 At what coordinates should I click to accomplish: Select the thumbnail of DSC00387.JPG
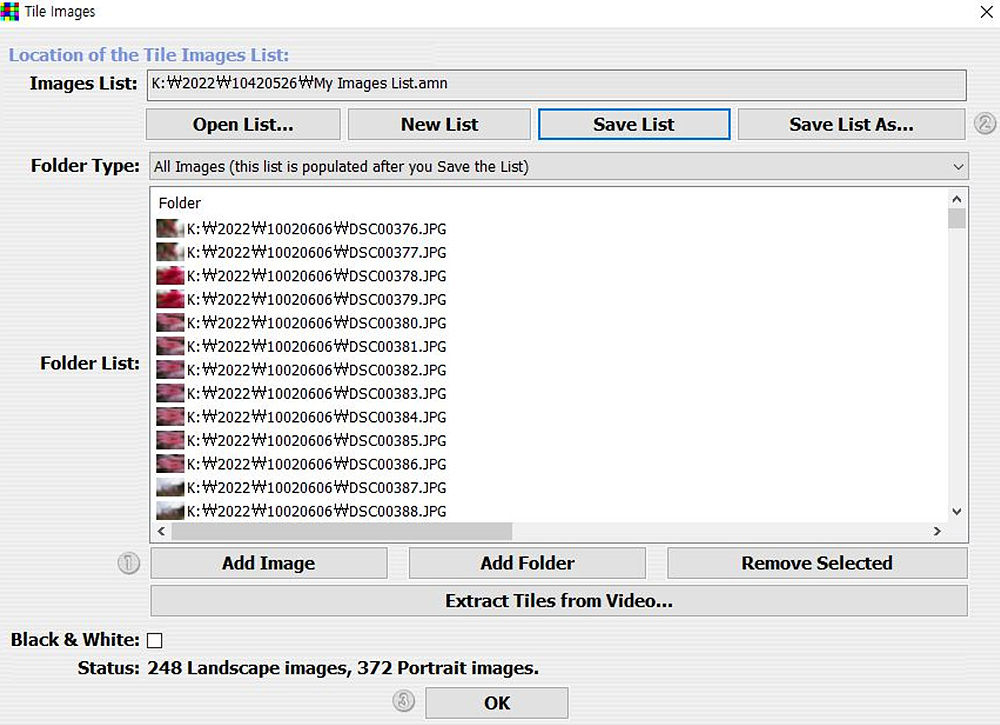170,488
